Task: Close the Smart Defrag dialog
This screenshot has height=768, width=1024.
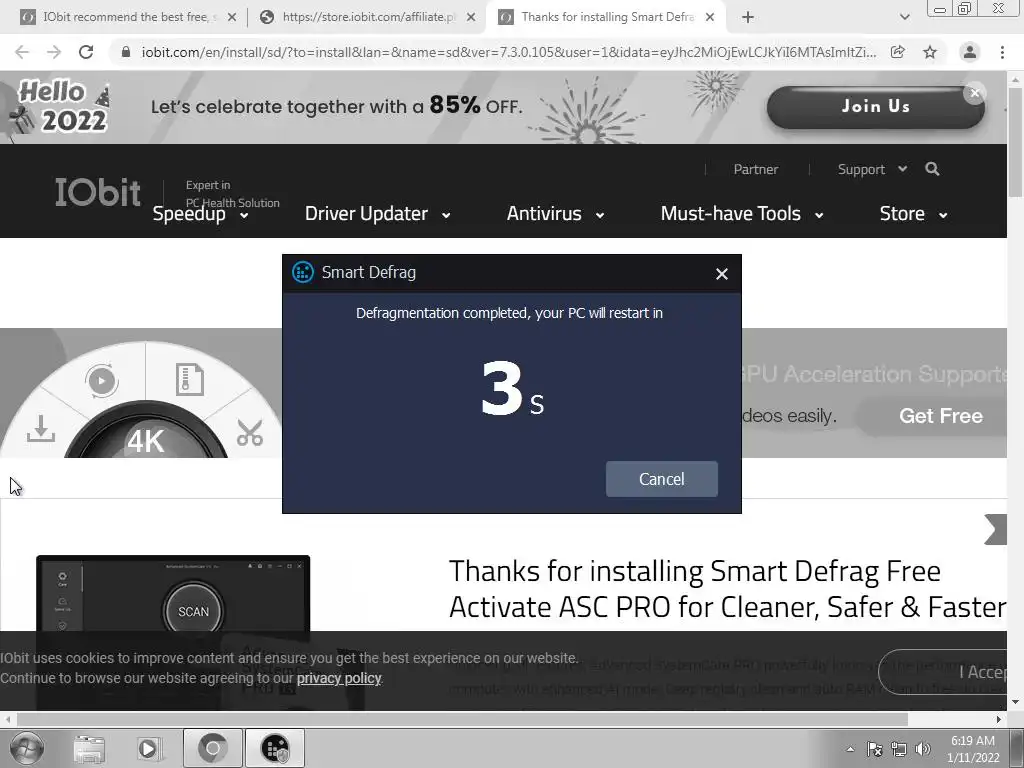Action: 722,274
